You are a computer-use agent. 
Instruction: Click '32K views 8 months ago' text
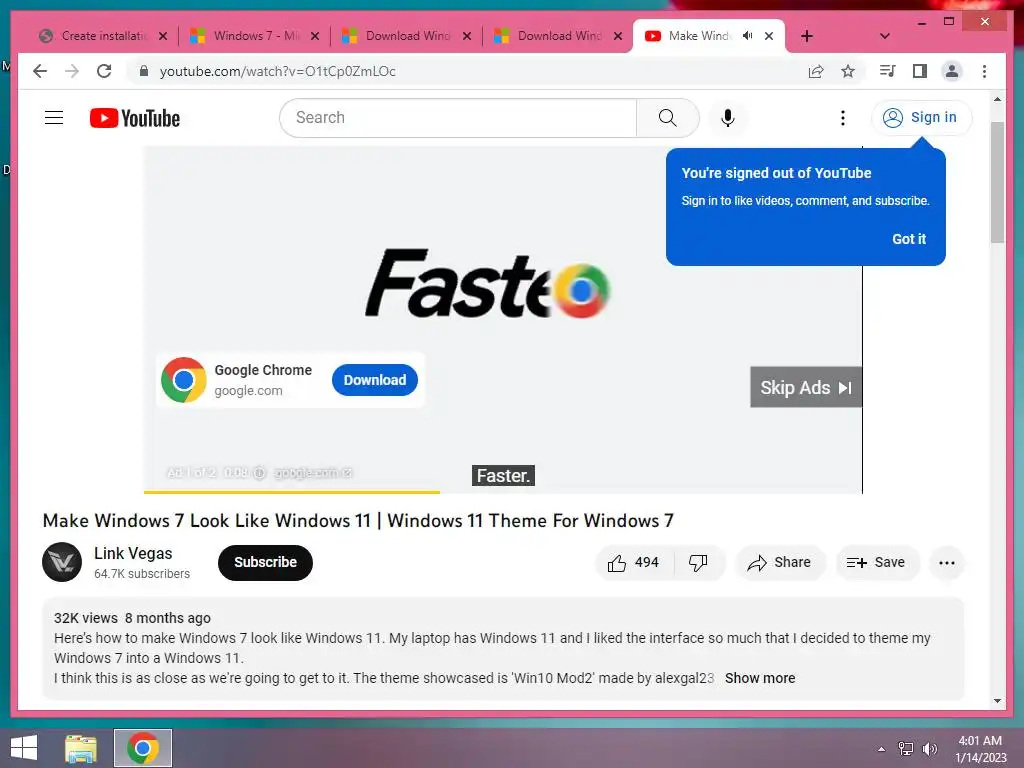coord(132,618)
